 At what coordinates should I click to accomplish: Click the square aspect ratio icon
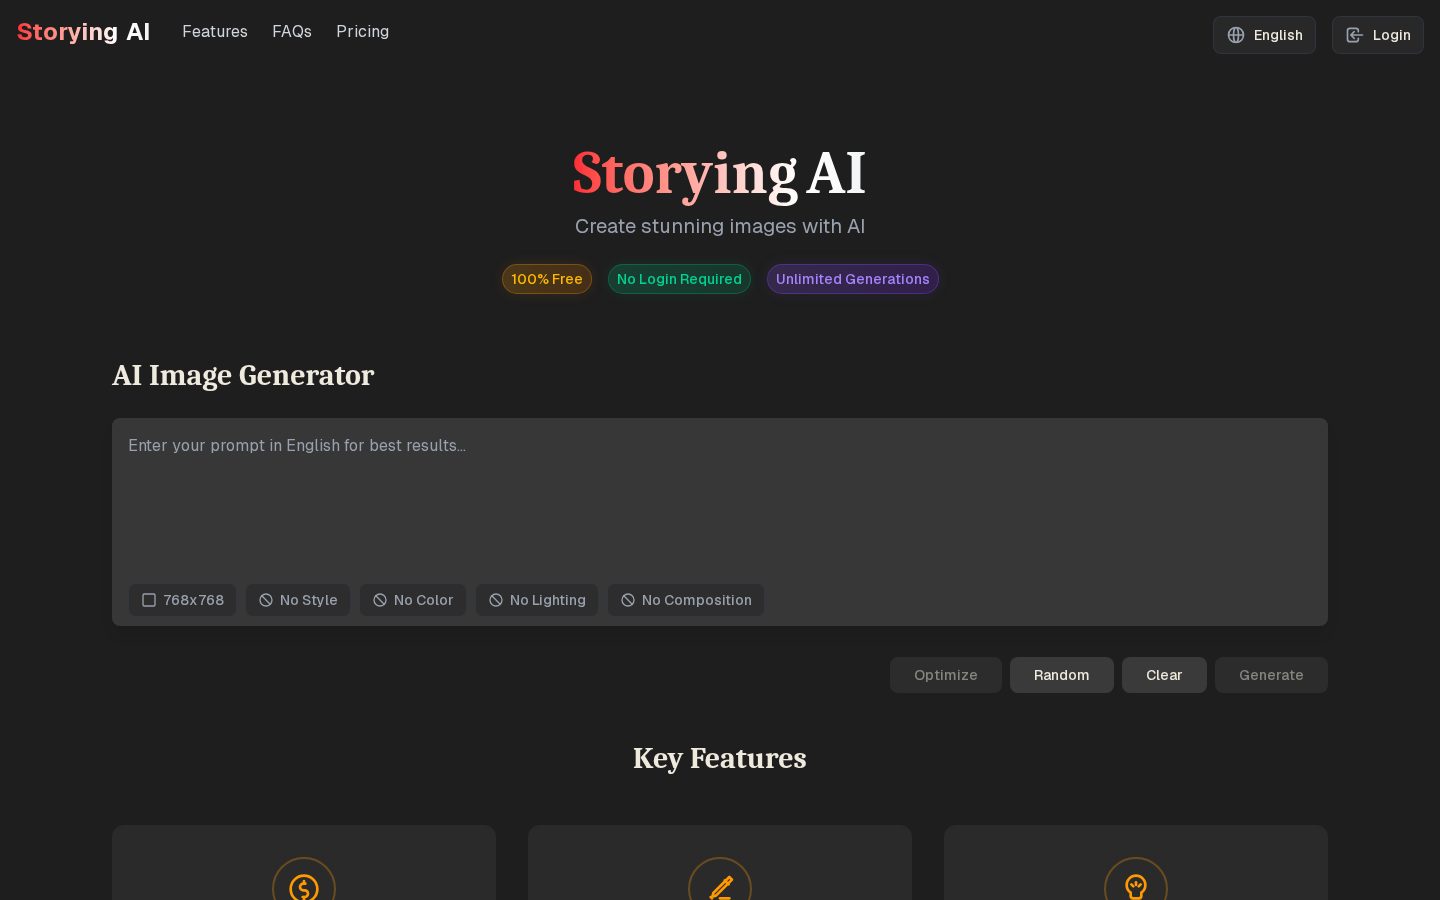click(x=149, y=600)
